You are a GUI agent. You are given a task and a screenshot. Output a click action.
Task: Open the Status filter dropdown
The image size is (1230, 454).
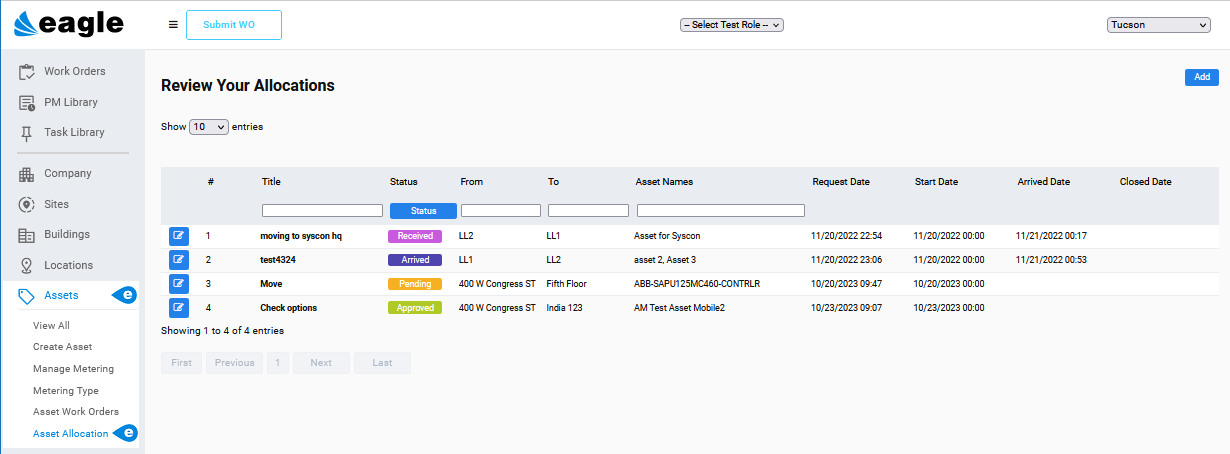(423, 211)
